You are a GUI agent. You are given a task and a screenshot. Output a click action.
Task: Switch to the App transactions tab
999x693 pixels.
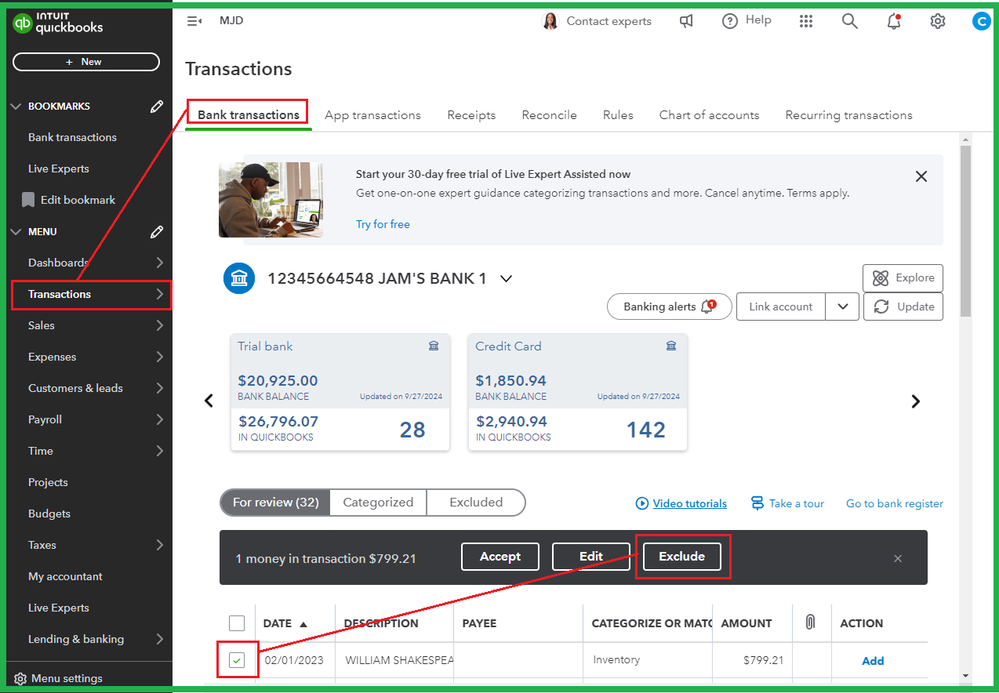click(x=373, y=115)
